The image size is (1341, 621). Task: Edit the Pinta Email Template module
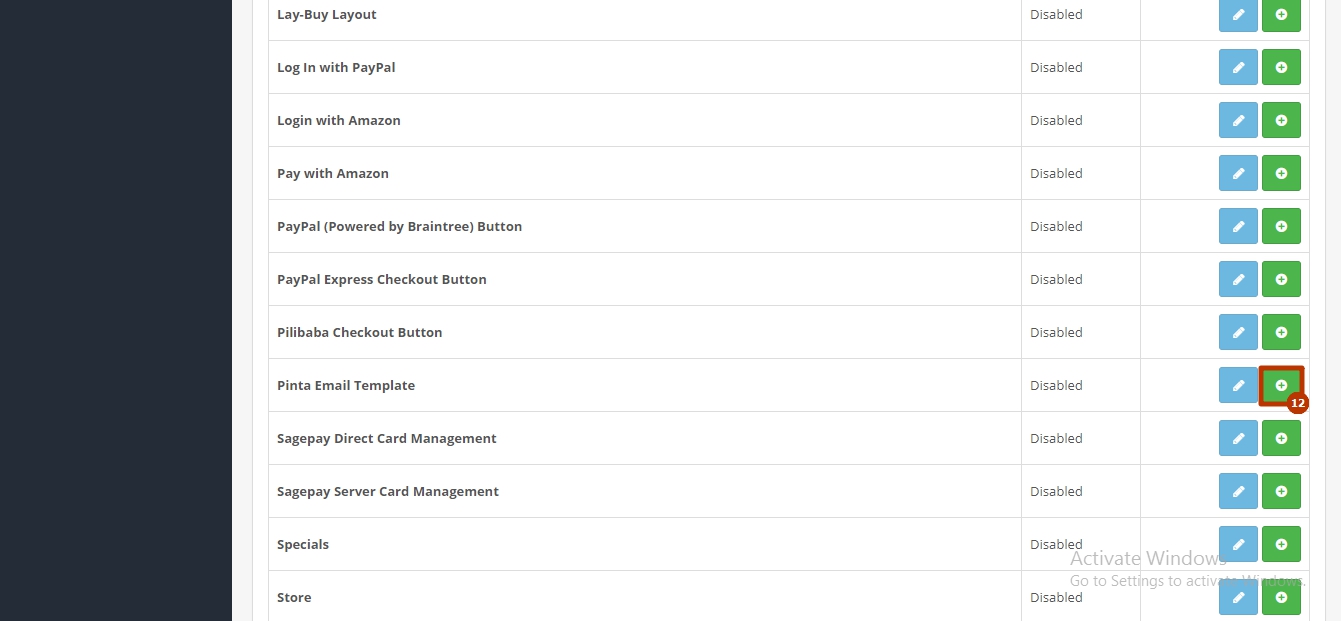pos(1238,385)
